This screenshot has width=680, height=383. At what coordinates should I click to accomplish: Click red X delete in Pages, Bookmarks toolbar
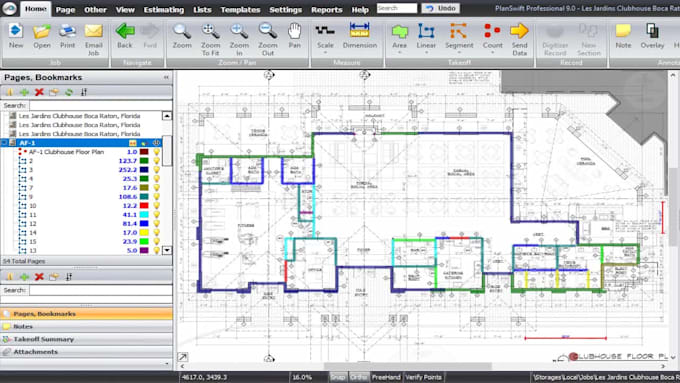(39, 92)
